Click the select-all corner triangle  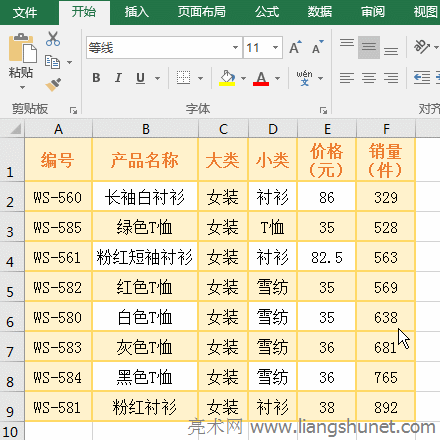15,129
